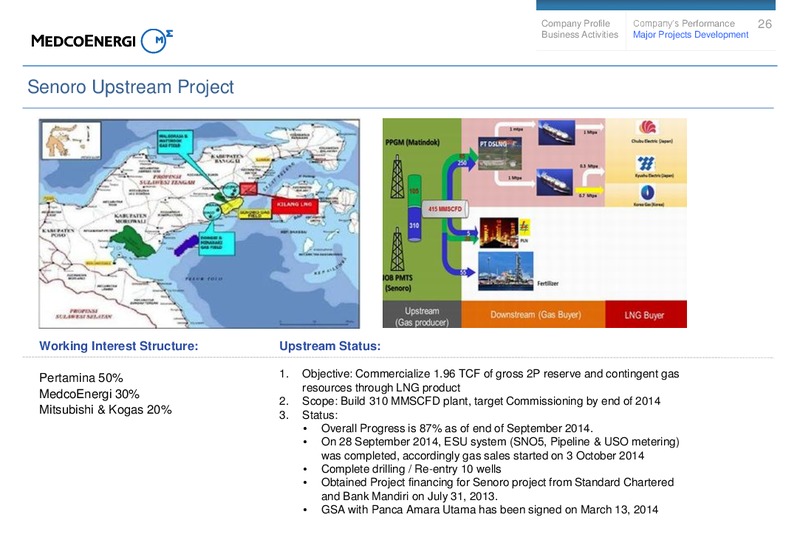
Task: Click the GSA with Panca Amara Utama bullet
Action: (x=489, y=510)
